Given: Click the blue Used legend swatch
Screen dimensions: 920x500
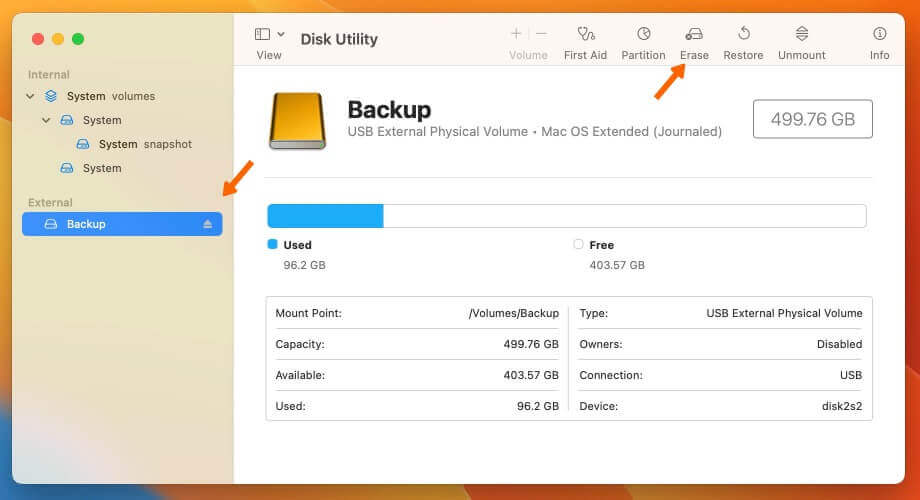Looking at the screenshot, I should pyautogui.click(x=272, y=244).
